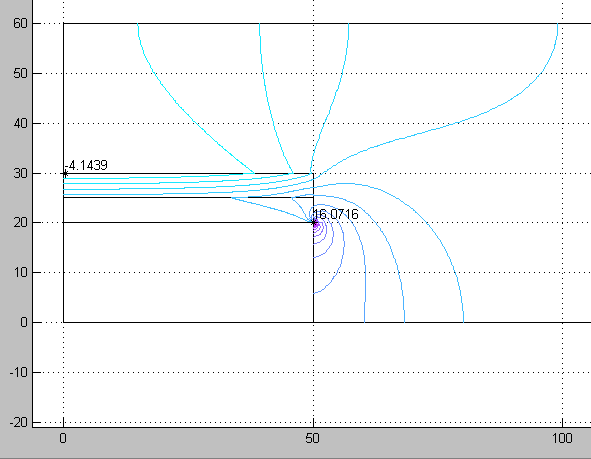Click the y-axis tick label 60
This screenshot has width=591, height=459.
point(20,23)
